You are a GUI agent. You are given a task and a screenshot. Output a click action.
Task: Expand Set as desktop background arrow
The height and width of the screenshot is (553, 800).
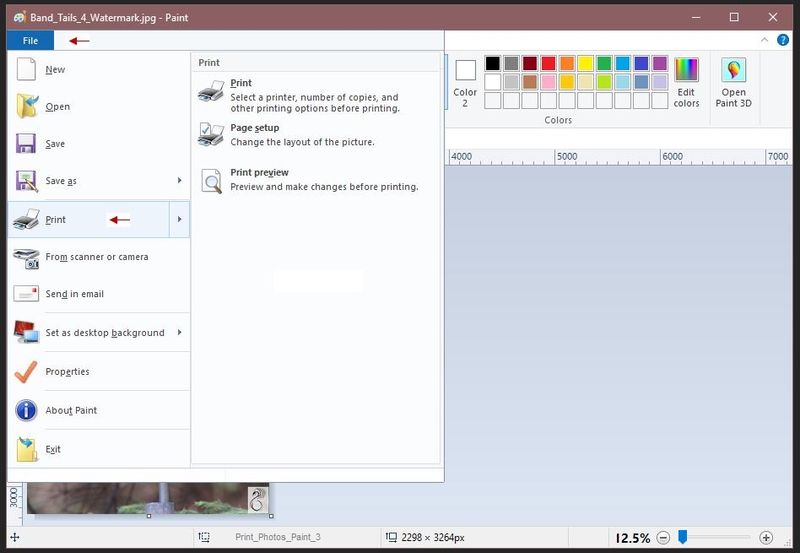179,332
